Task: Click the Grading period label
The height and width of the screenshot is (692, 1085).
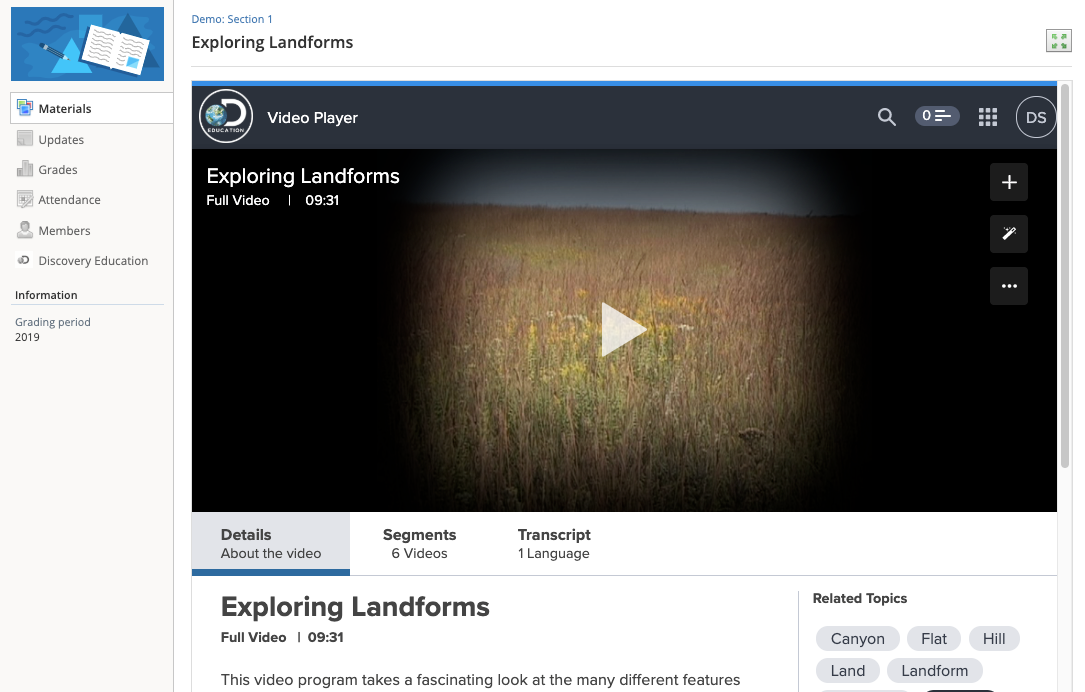Action: [53, 322]
